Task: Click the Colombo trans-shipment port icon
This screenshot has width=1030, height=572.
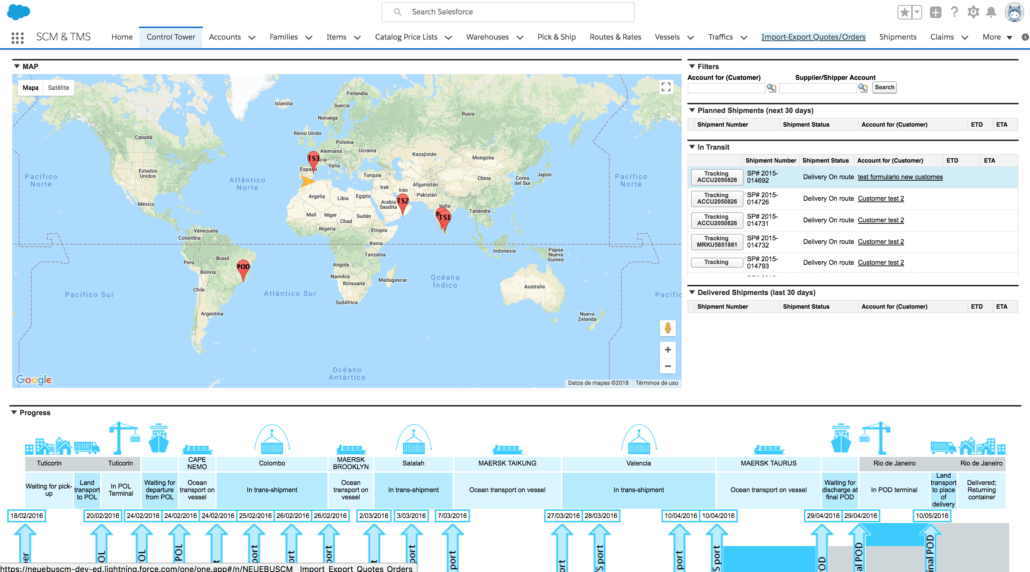Action: (271, 439)
